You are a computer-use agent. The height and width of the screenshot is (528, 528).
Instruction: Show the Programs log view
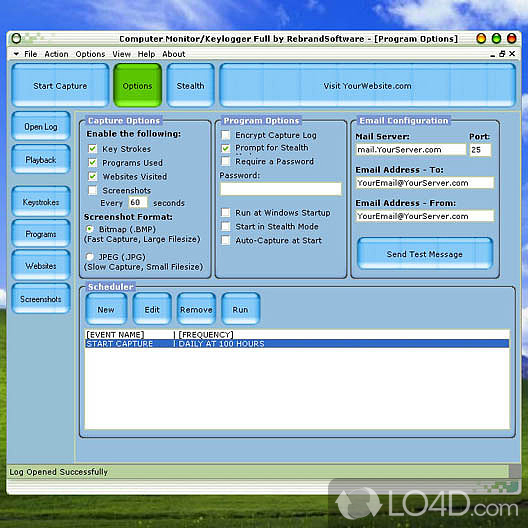41,233
